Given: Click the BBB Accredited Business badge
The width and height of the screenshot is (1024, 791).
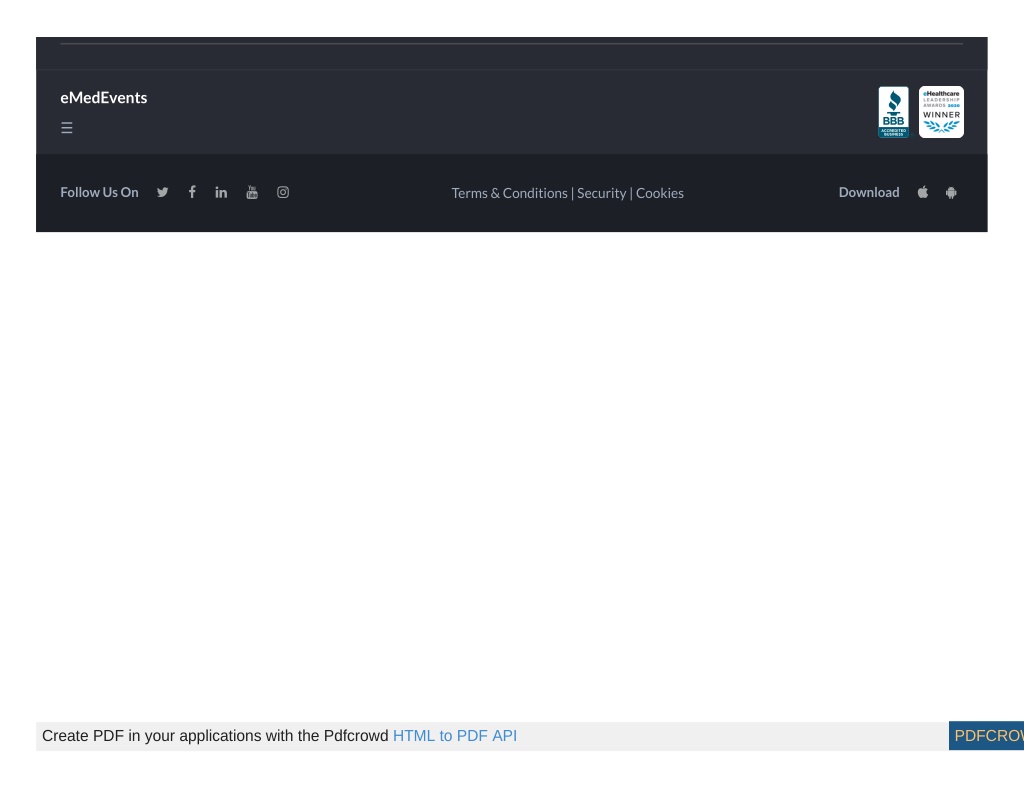Looking at the screenshot, I should (x=893, y=112).
